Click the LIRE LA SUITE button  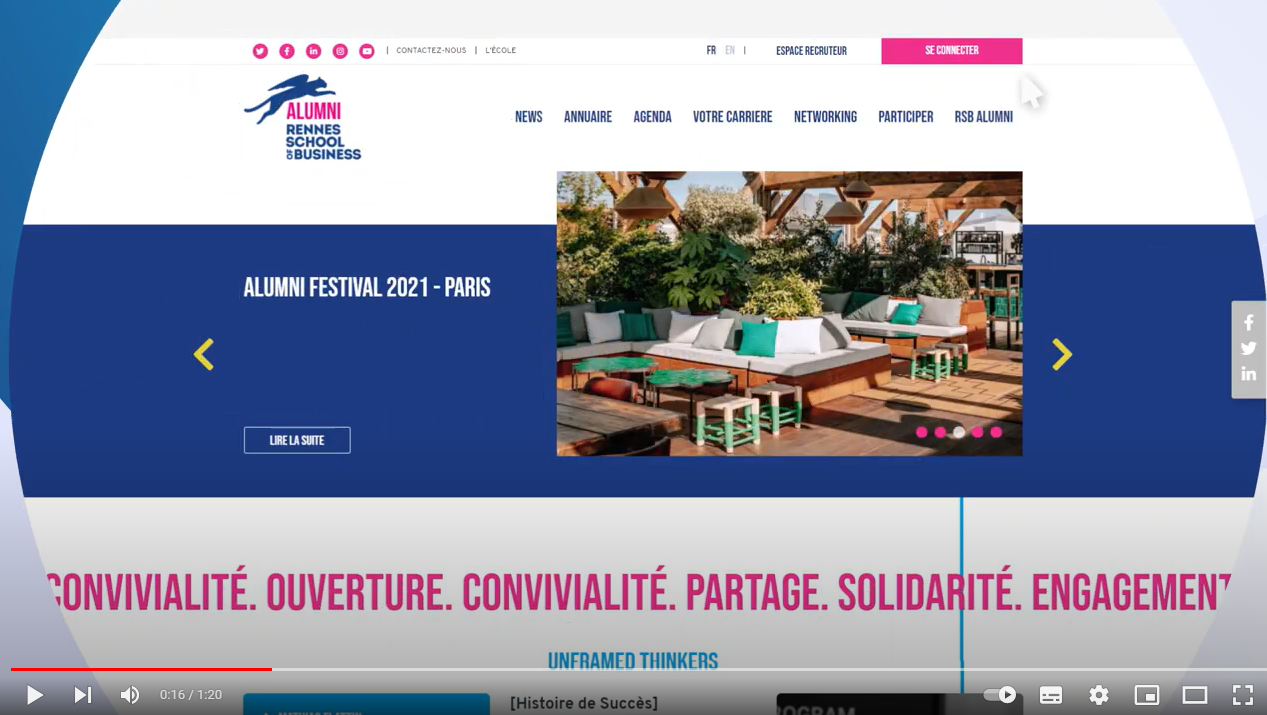pyautogui.click(x=297, y=440)
